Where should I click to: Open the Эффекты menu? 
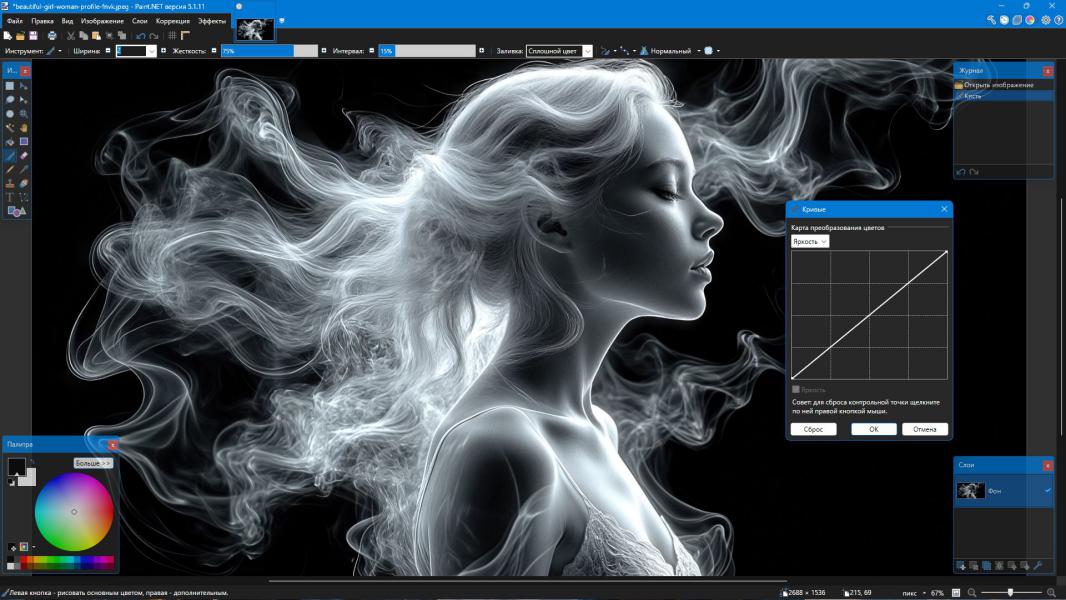[211, 21]
